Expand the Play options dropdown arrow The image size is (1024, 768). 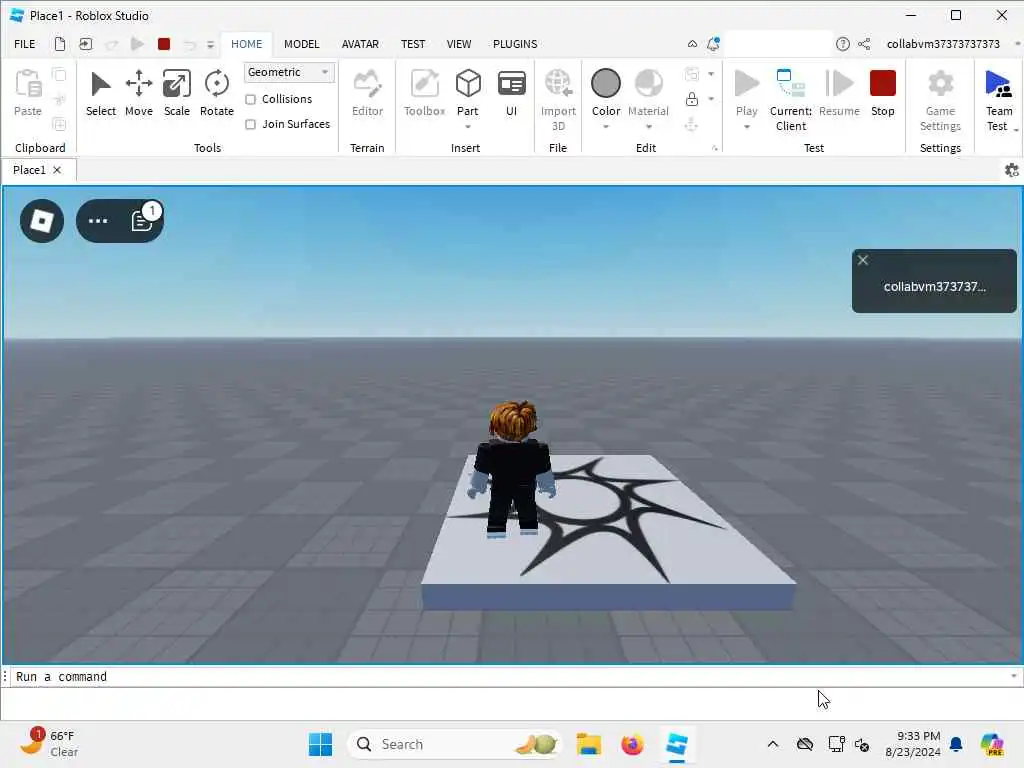click(746, 127)
